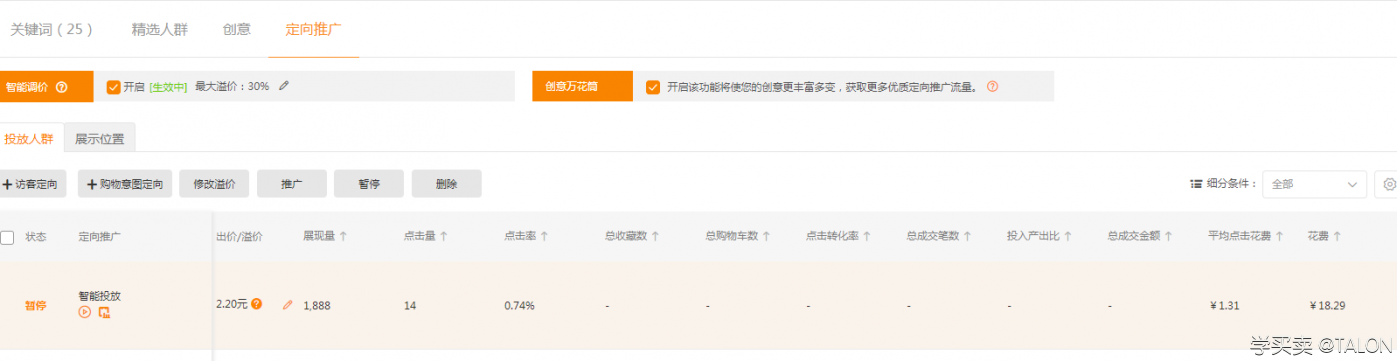Image resolution: width=1397 pixels, height=361 pixels.
Task: Toggle 智能调价 开启 checkbox
Action: pyautogui.click(x=113, y=86)
